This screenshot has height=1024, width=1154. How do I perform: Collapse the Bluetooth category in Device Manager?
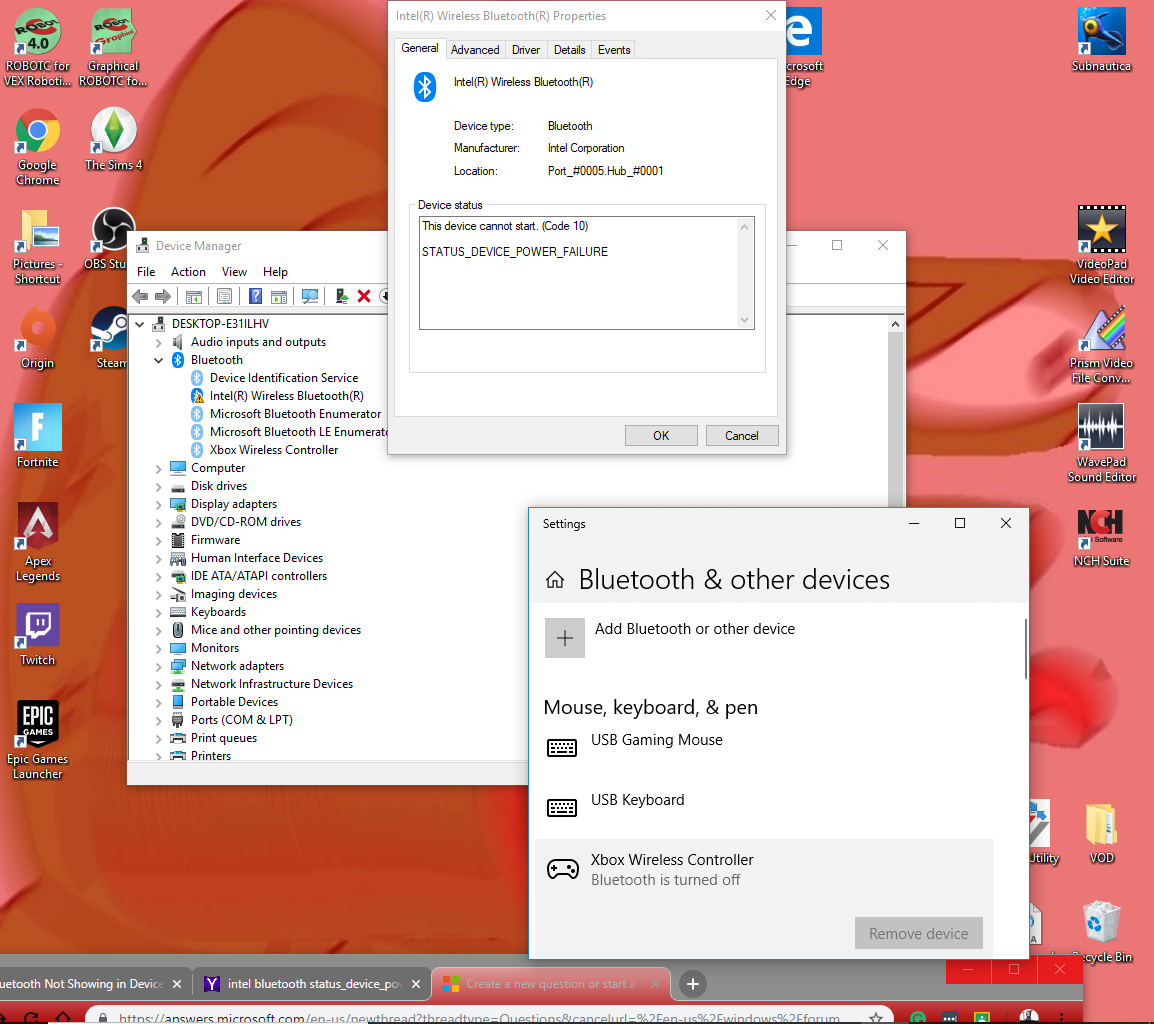point(158,360)
